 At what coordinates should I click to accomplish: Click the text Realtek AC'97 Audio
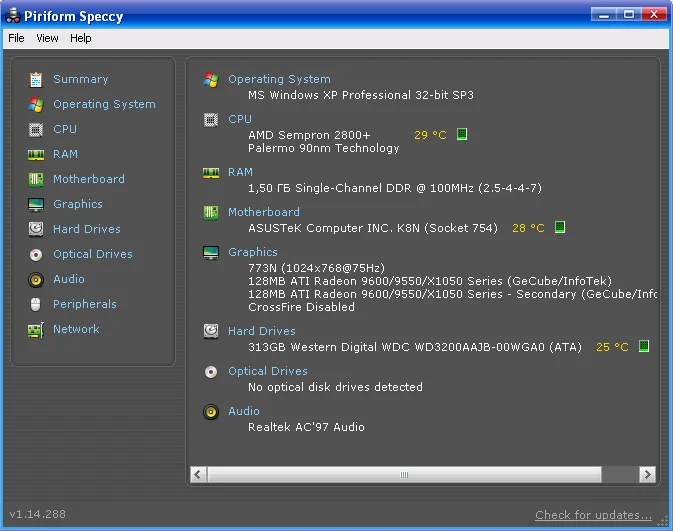pyautogui.click(x=306, y=427)
